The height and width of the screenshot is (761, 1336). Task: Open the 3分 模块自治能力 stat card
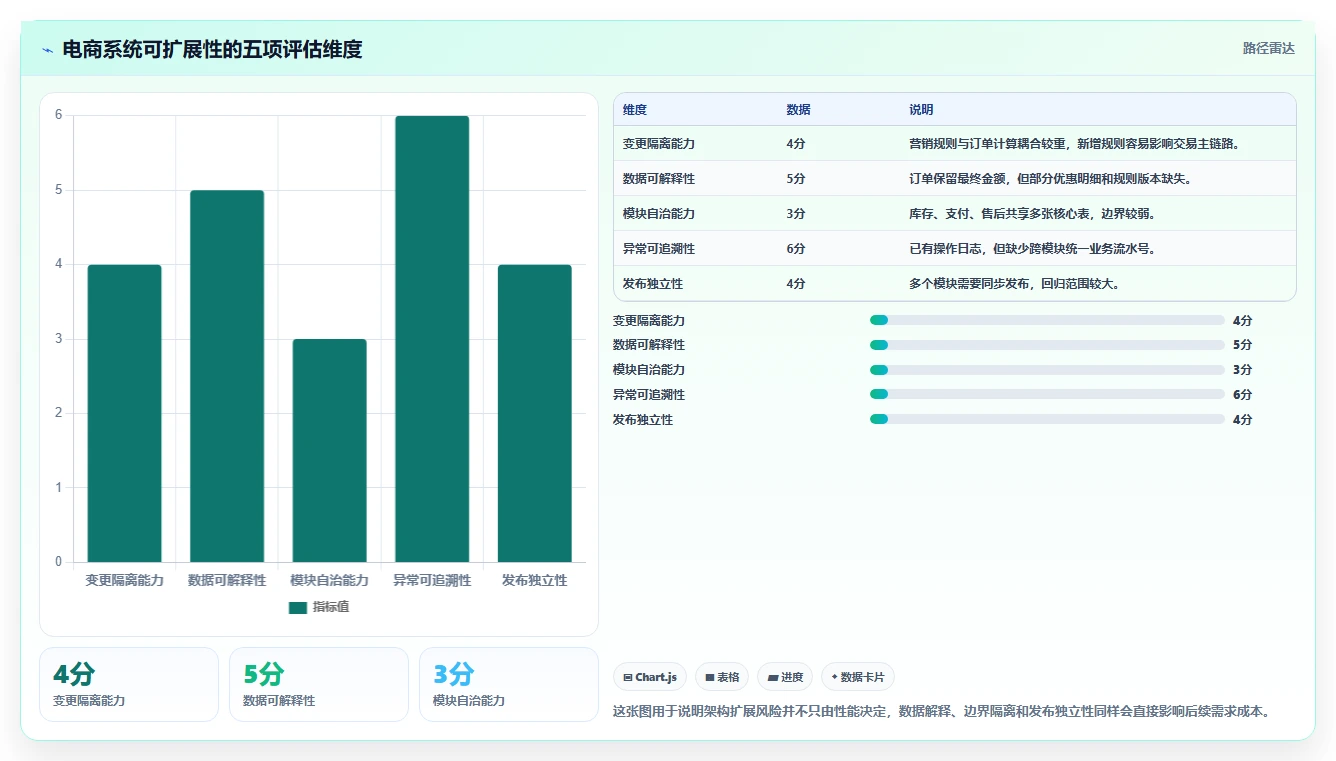point(509,684)
